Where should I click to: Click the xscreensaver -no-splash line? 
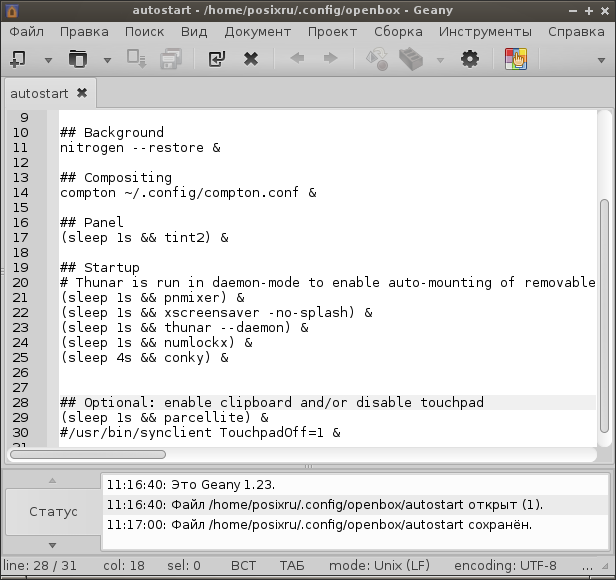pyautogui.click(x=216, y=313)
